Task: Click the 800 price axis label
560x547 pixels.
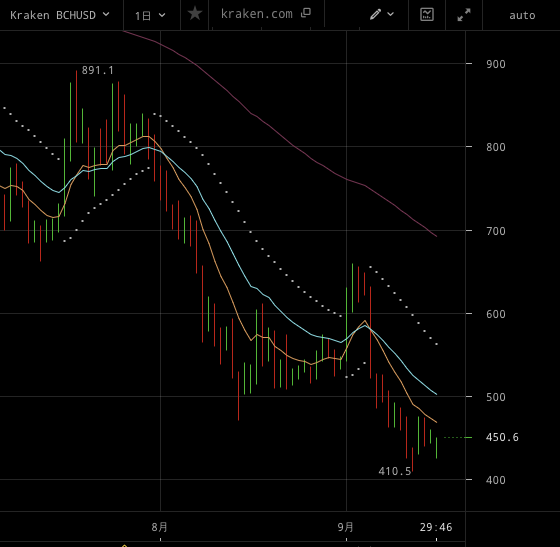Action: [x=496, y=147]
